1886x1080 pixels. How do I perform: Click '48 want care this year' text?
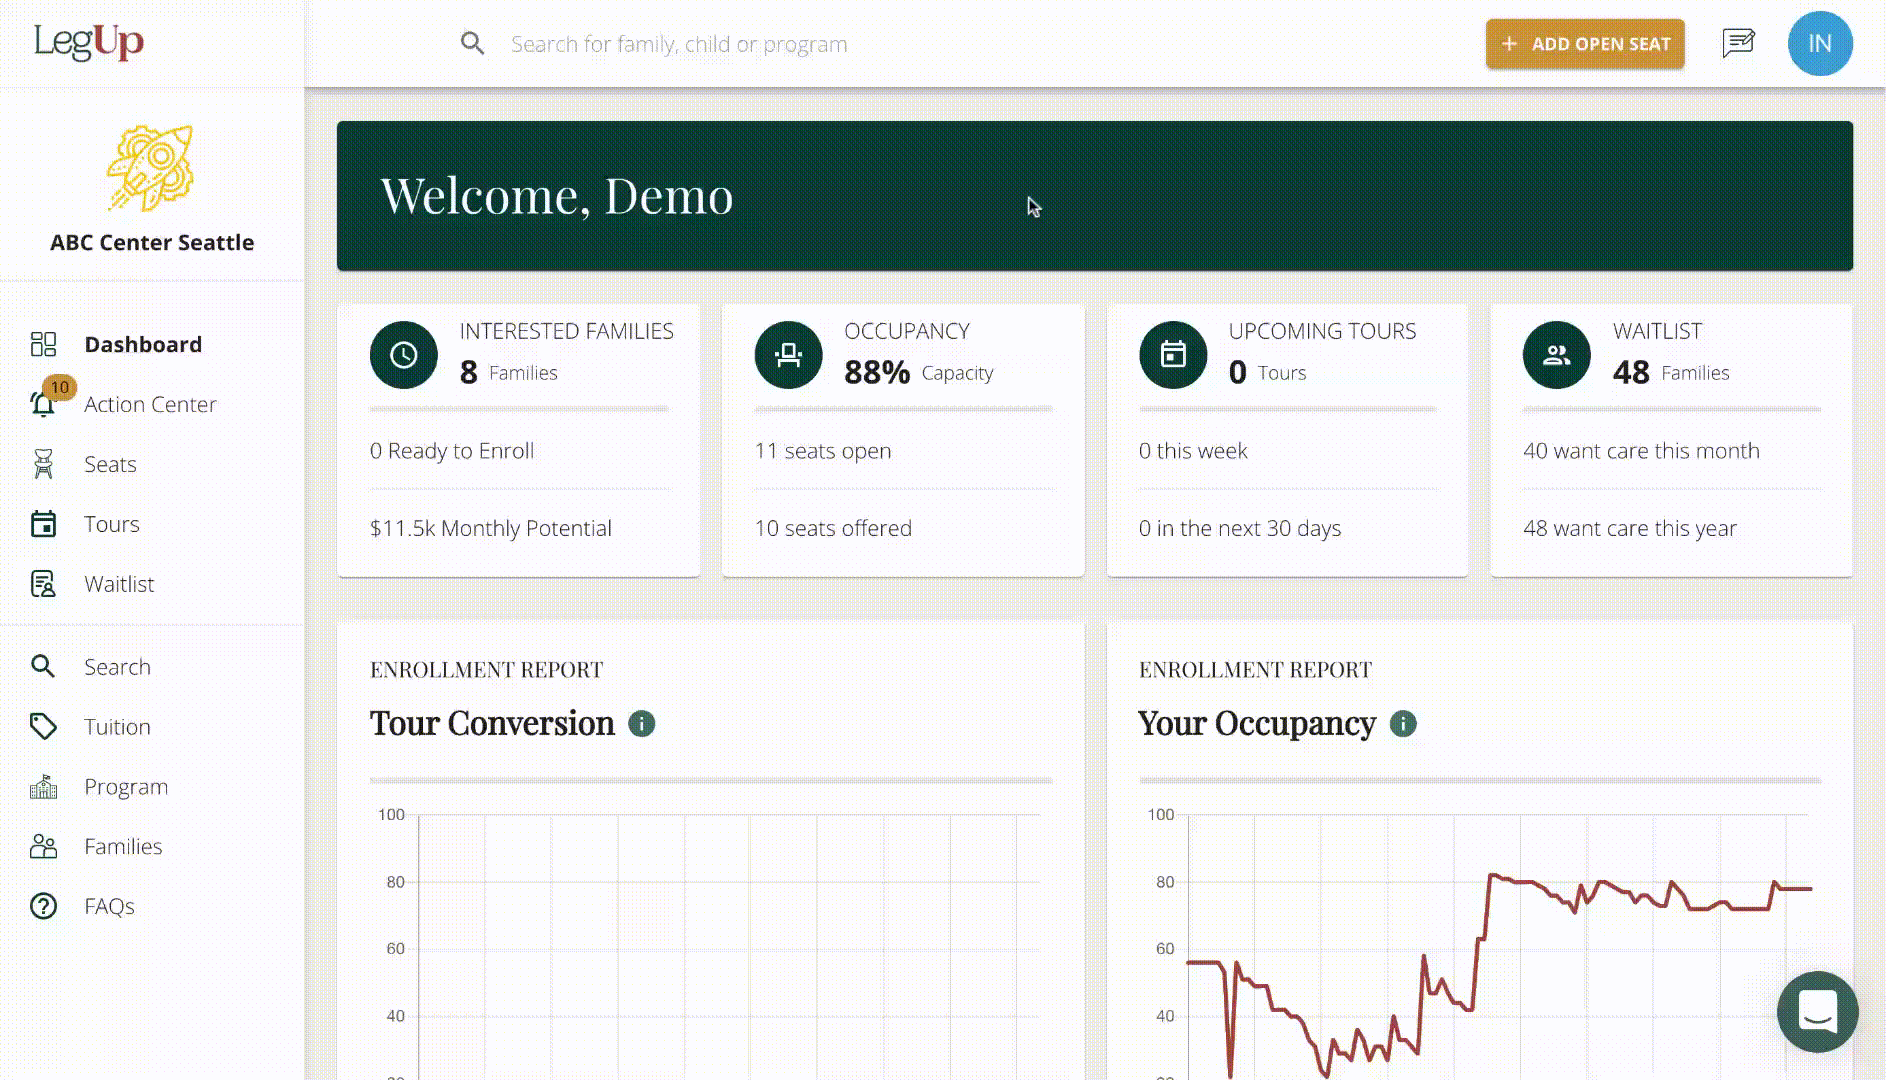[x=1630, y=528]
